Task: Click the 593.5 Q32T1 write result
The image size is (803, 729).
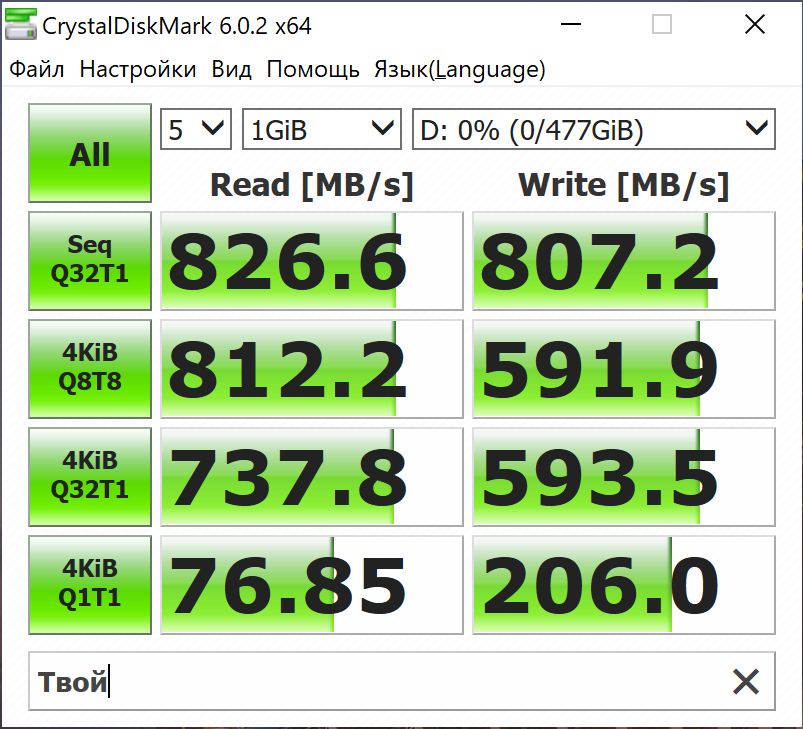Action: (x=624, y=477)
